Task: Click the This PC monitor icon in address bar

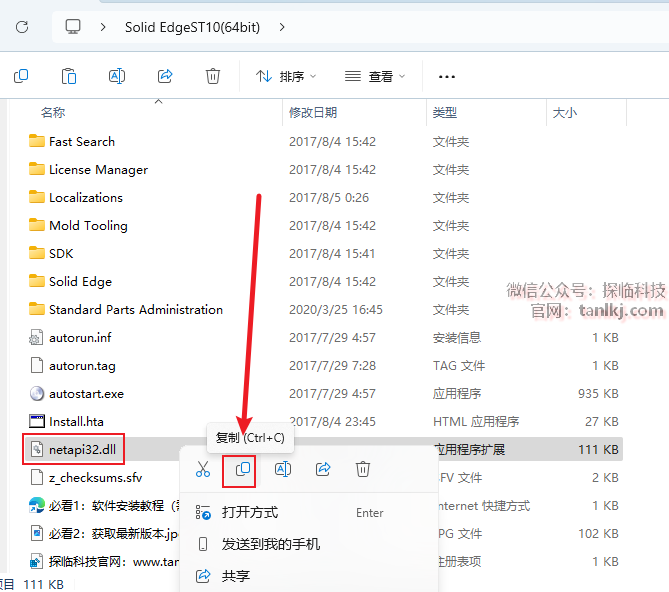Action: point(73,27)
